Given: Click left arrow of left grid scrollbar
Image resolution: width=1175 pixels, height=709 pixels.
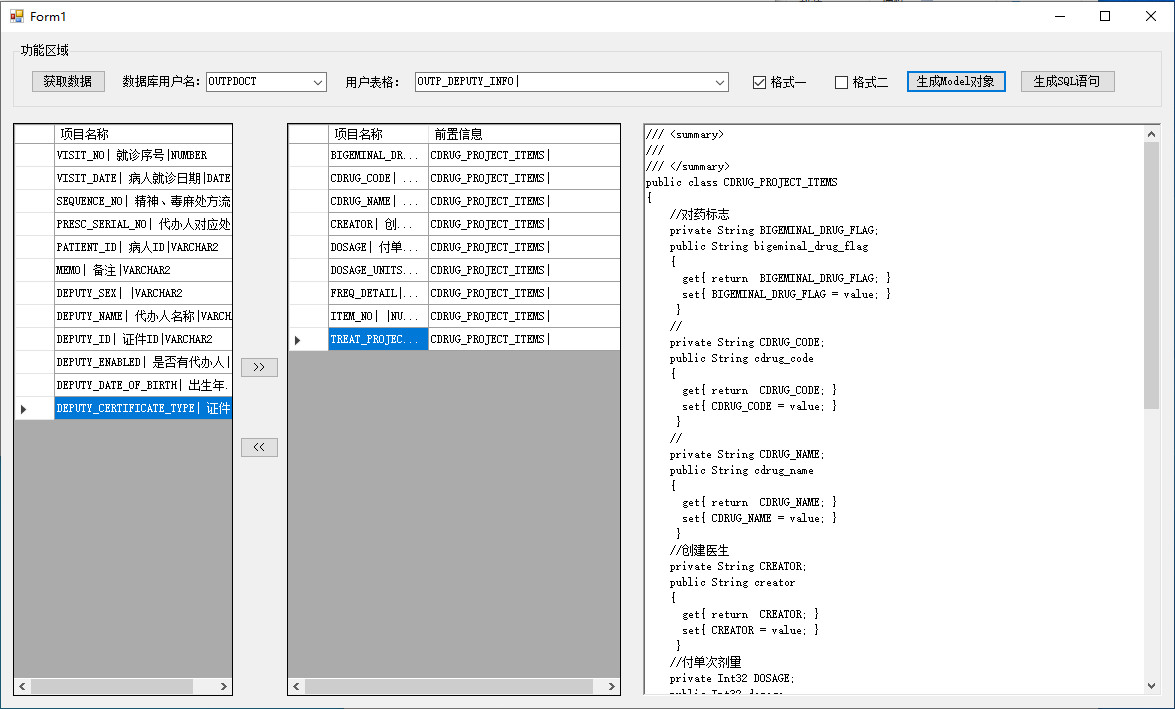Looking at the screenshot, I should 22,687.
